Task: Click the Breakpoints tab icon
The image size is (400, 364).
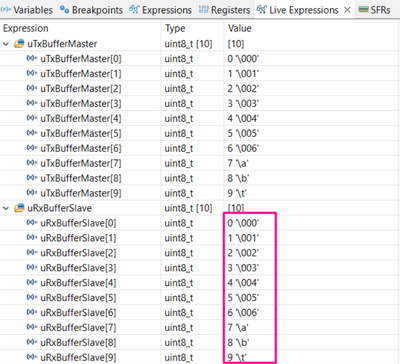Action: 64,10
